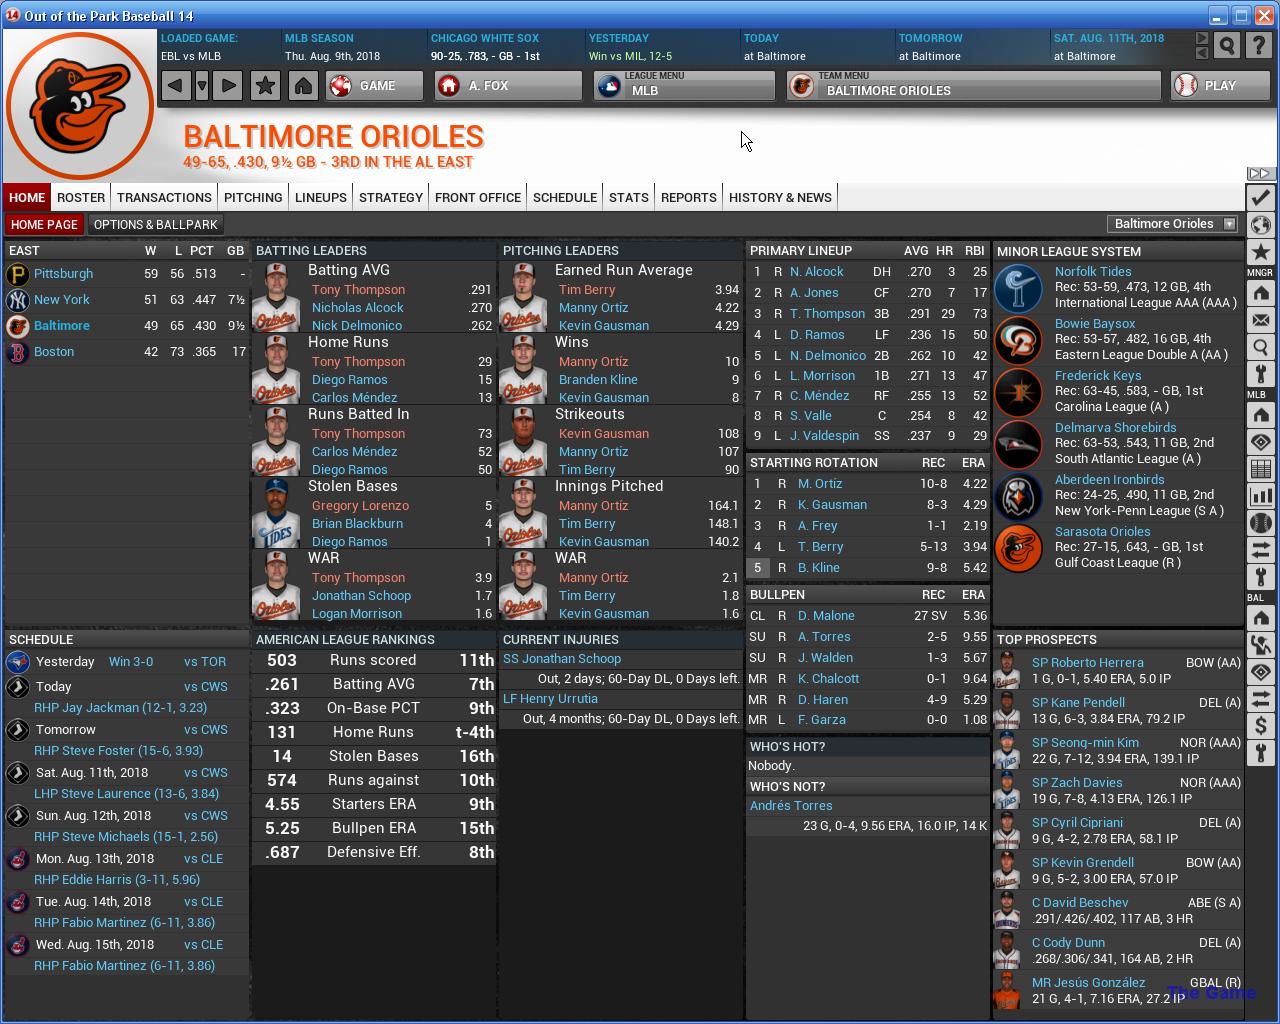
Task: Click the checkmark icon in the right sidebar
Action: [x=1260, y=198]
